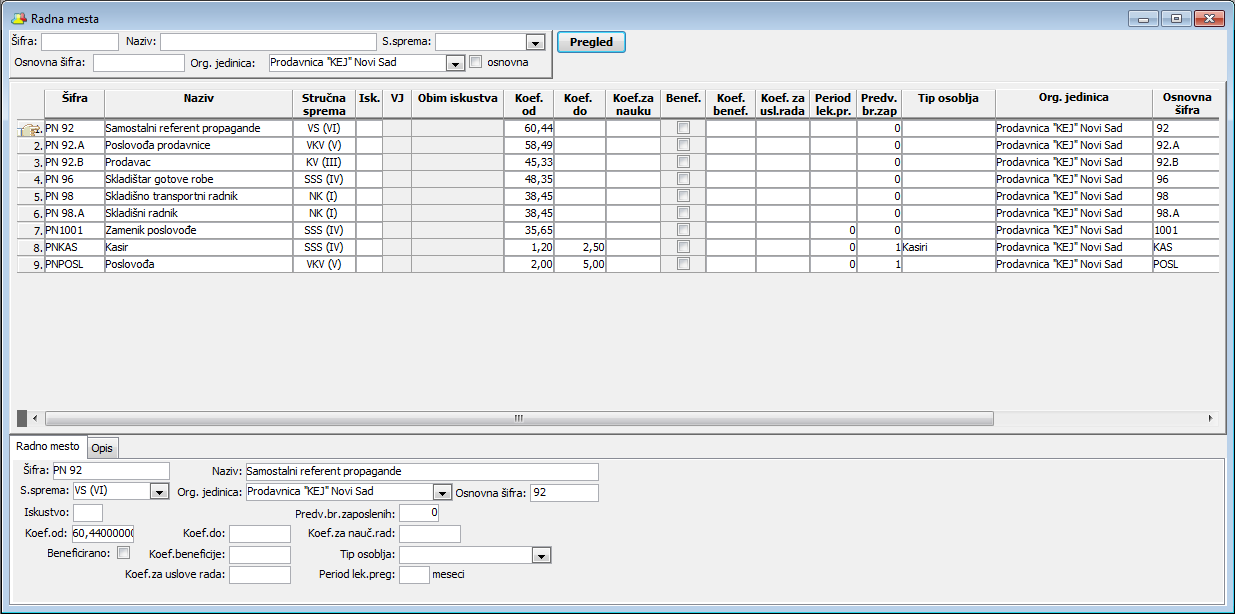The width and height of the screenshot is (1235, 614).
Task: Minimize the Radna mesta window
Action: click(1143, 19)
